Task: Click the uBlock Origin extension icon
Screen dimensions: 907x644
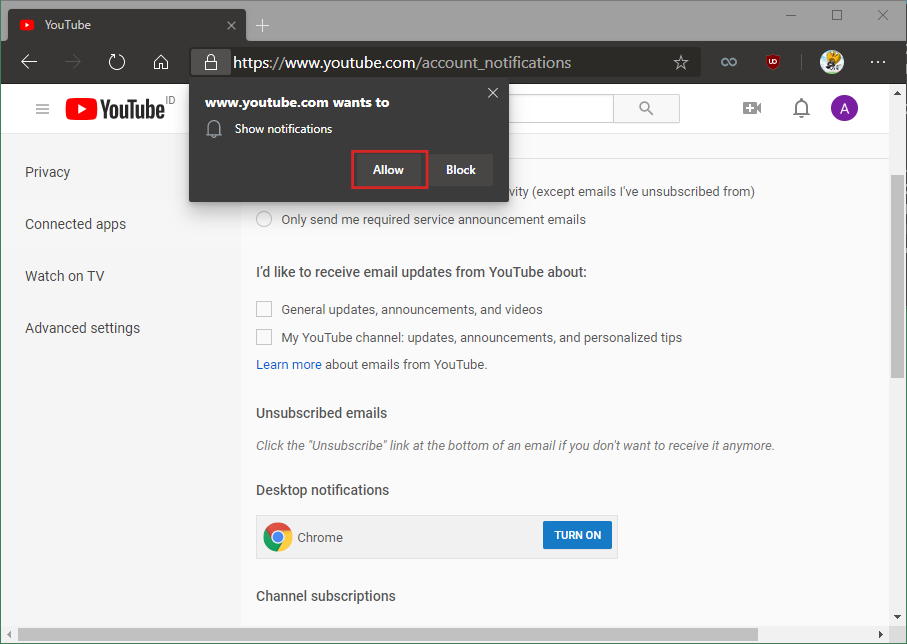Action: [x=772, y=62]
